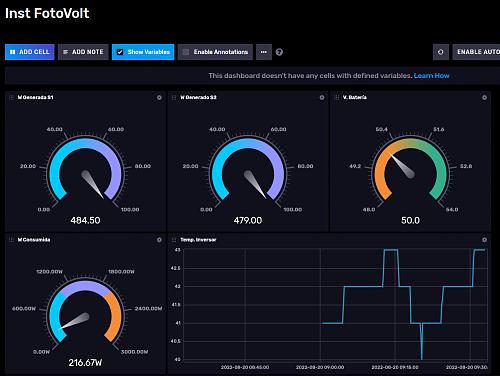500x376 pixels.
Task: Click the 216.67W value on W Consumida gauge
Action: click(x=85, y=362)
